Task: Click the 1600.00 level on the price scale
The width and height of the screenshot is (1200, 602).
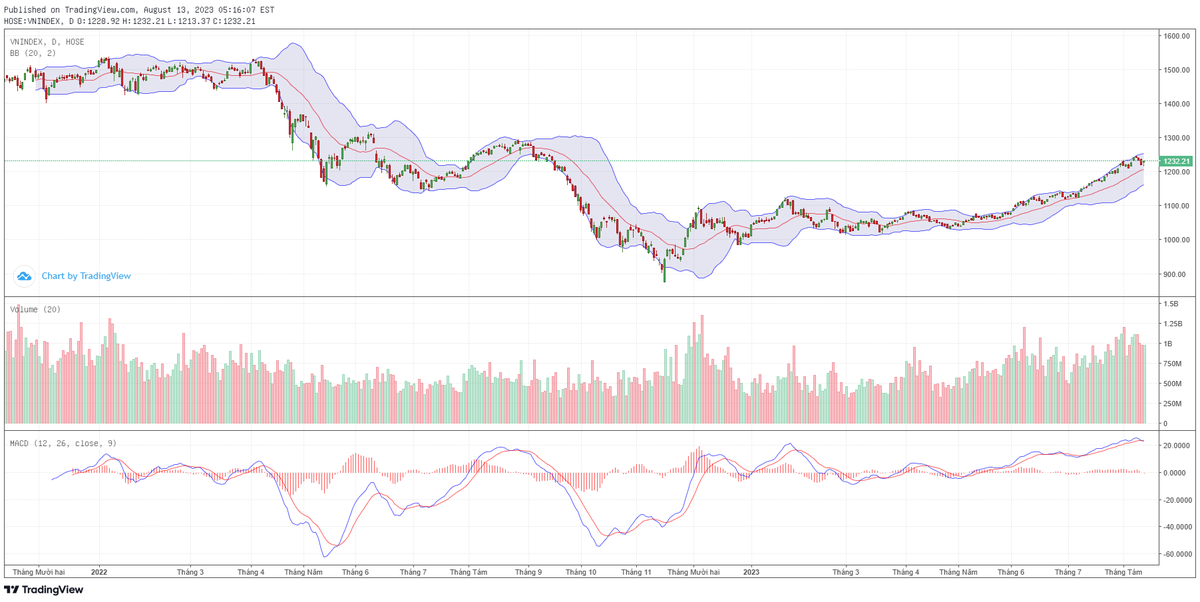Action: pos(1175,36)
